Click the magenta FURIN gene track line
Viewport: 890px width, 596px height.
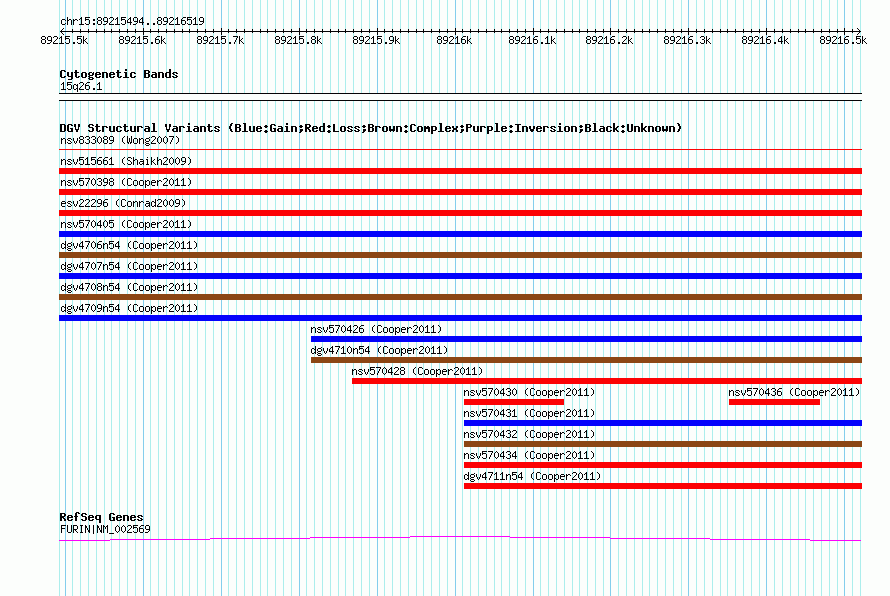tap(460, 538)
